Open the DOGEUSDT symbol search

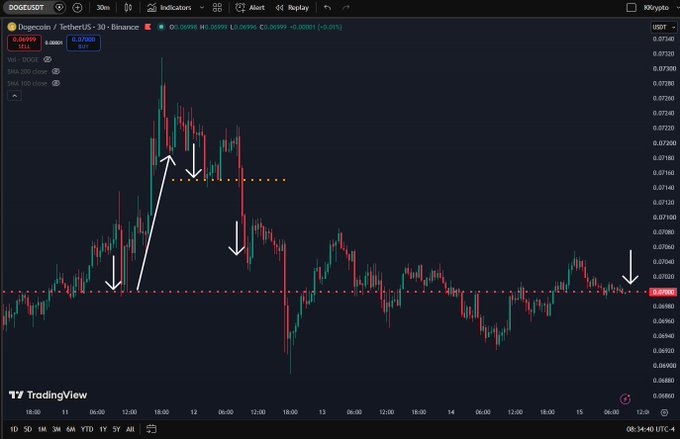pos(27,7)
